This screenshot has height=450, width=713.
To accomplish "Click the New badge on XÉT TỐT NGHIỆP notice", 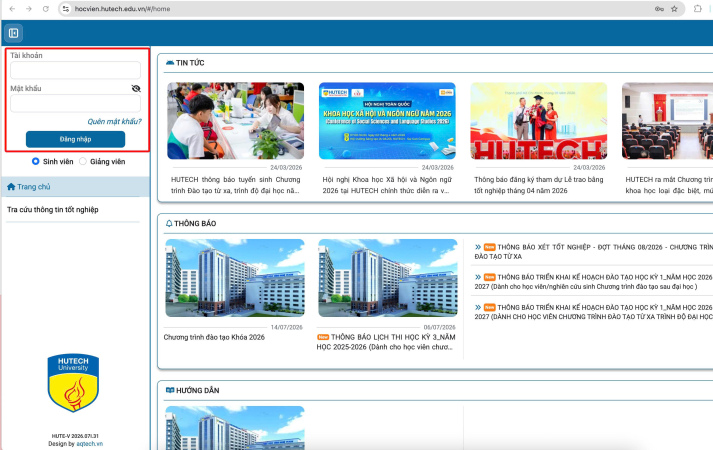I will (489, 247).
